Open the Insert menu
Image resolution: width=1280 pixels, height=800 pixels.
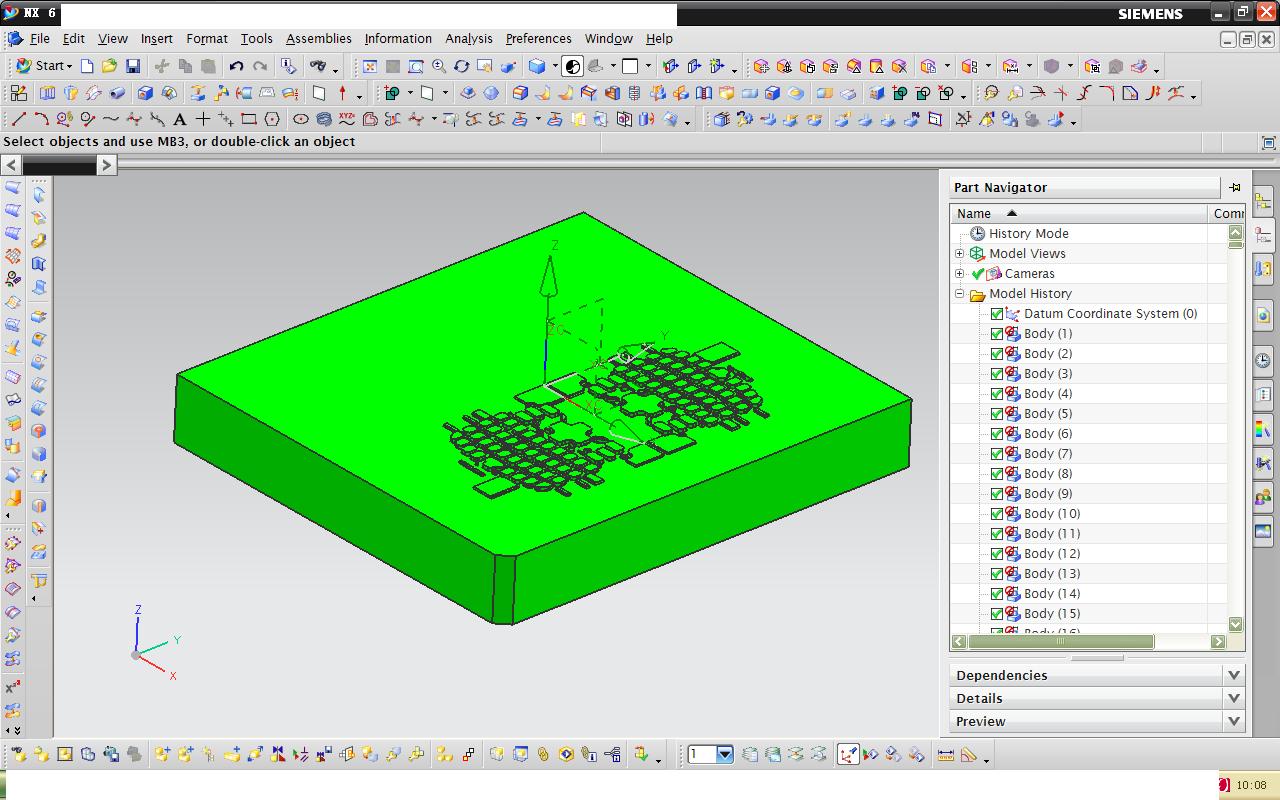(x=156, y=38)
